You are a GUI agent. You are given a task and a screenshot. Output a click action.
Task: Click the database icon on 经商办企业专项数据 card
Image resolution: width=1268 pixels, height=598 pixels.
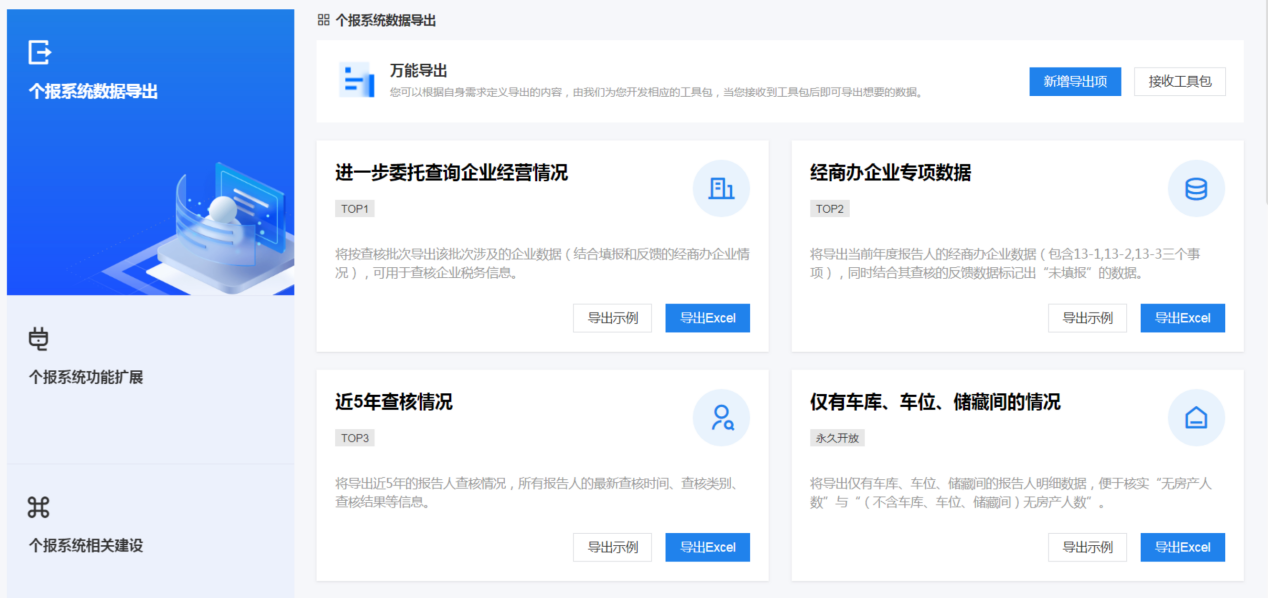coord(1196,188)
